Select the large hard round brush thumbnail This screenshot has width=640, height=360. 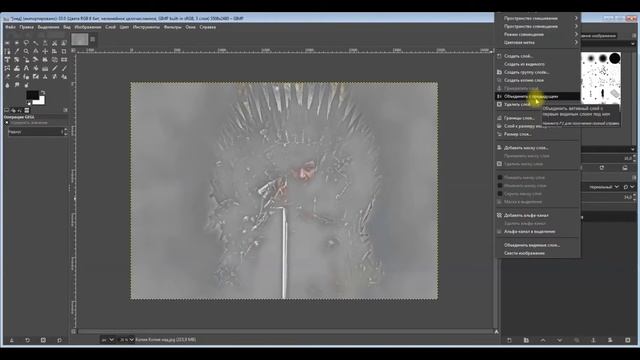coord(615,58)
